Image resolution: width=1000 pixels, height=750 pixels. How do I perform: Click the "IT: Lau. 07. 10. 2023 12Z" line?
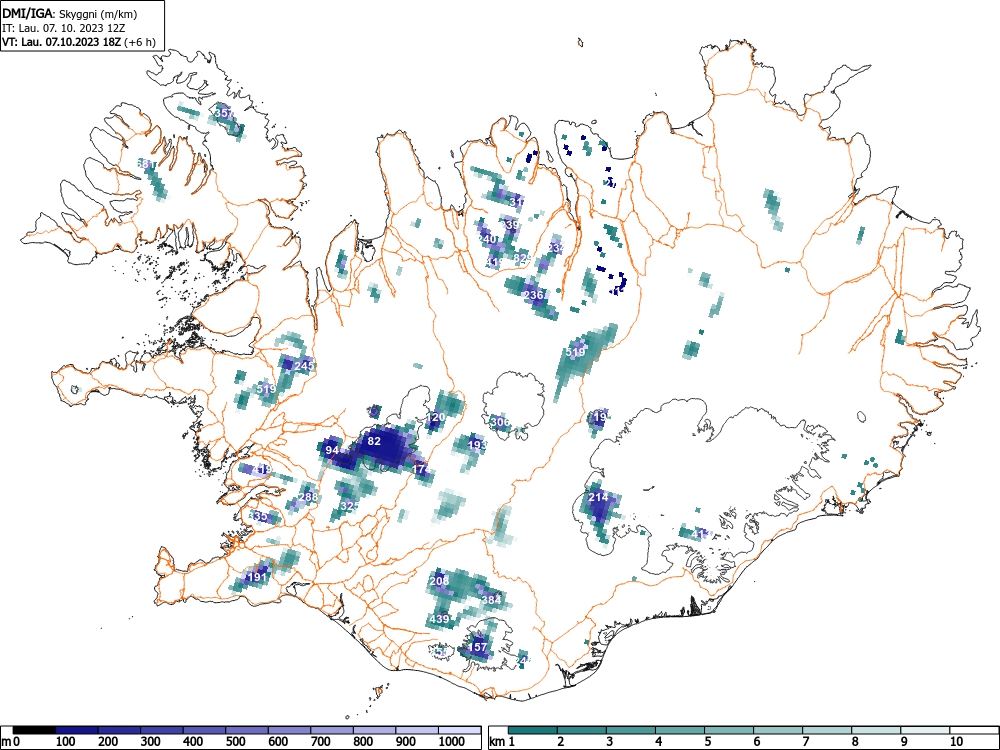coord(66,28)
